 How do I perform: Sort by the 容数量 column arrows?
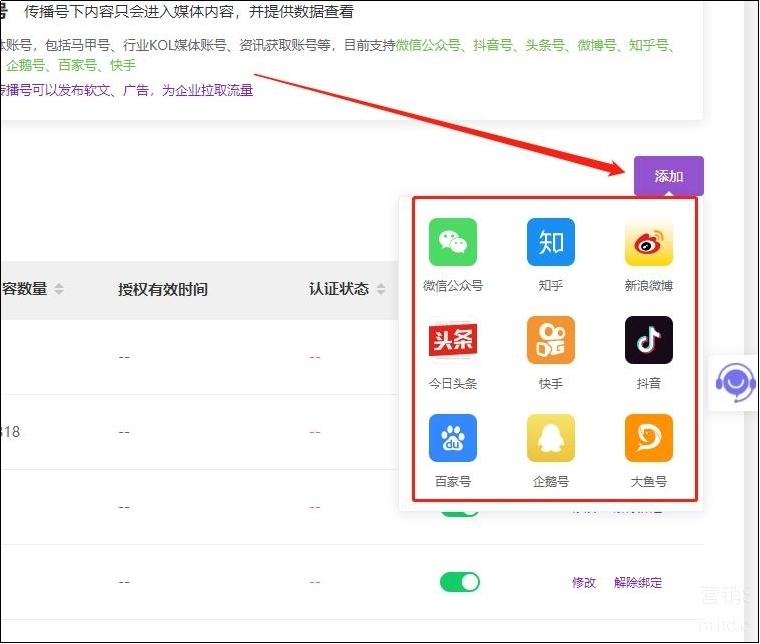click(59, 290)
